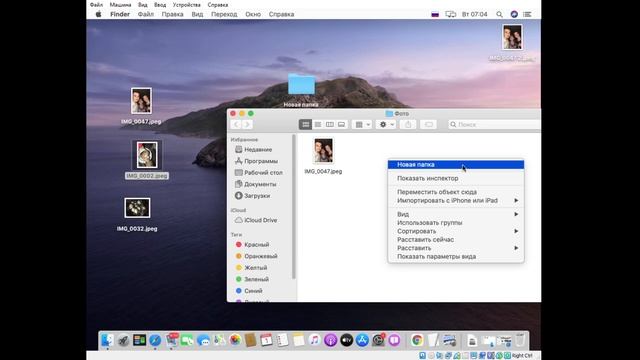Screen dimensions: 640x360
Task: Open Spotlight magnifier in menu bar
Action: point(499,14)
